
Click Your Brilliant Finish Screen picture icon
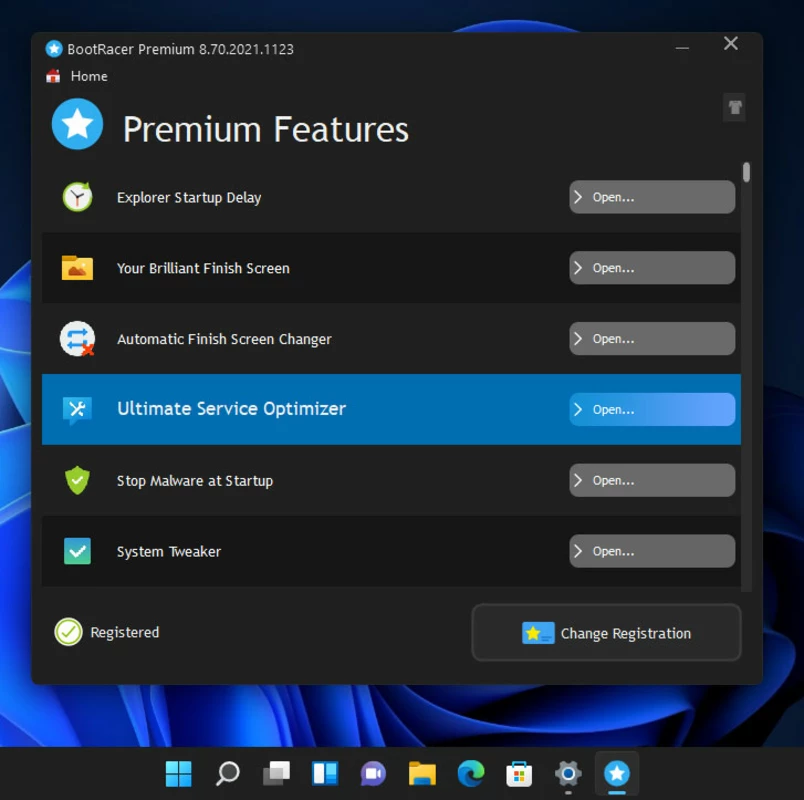77,267
